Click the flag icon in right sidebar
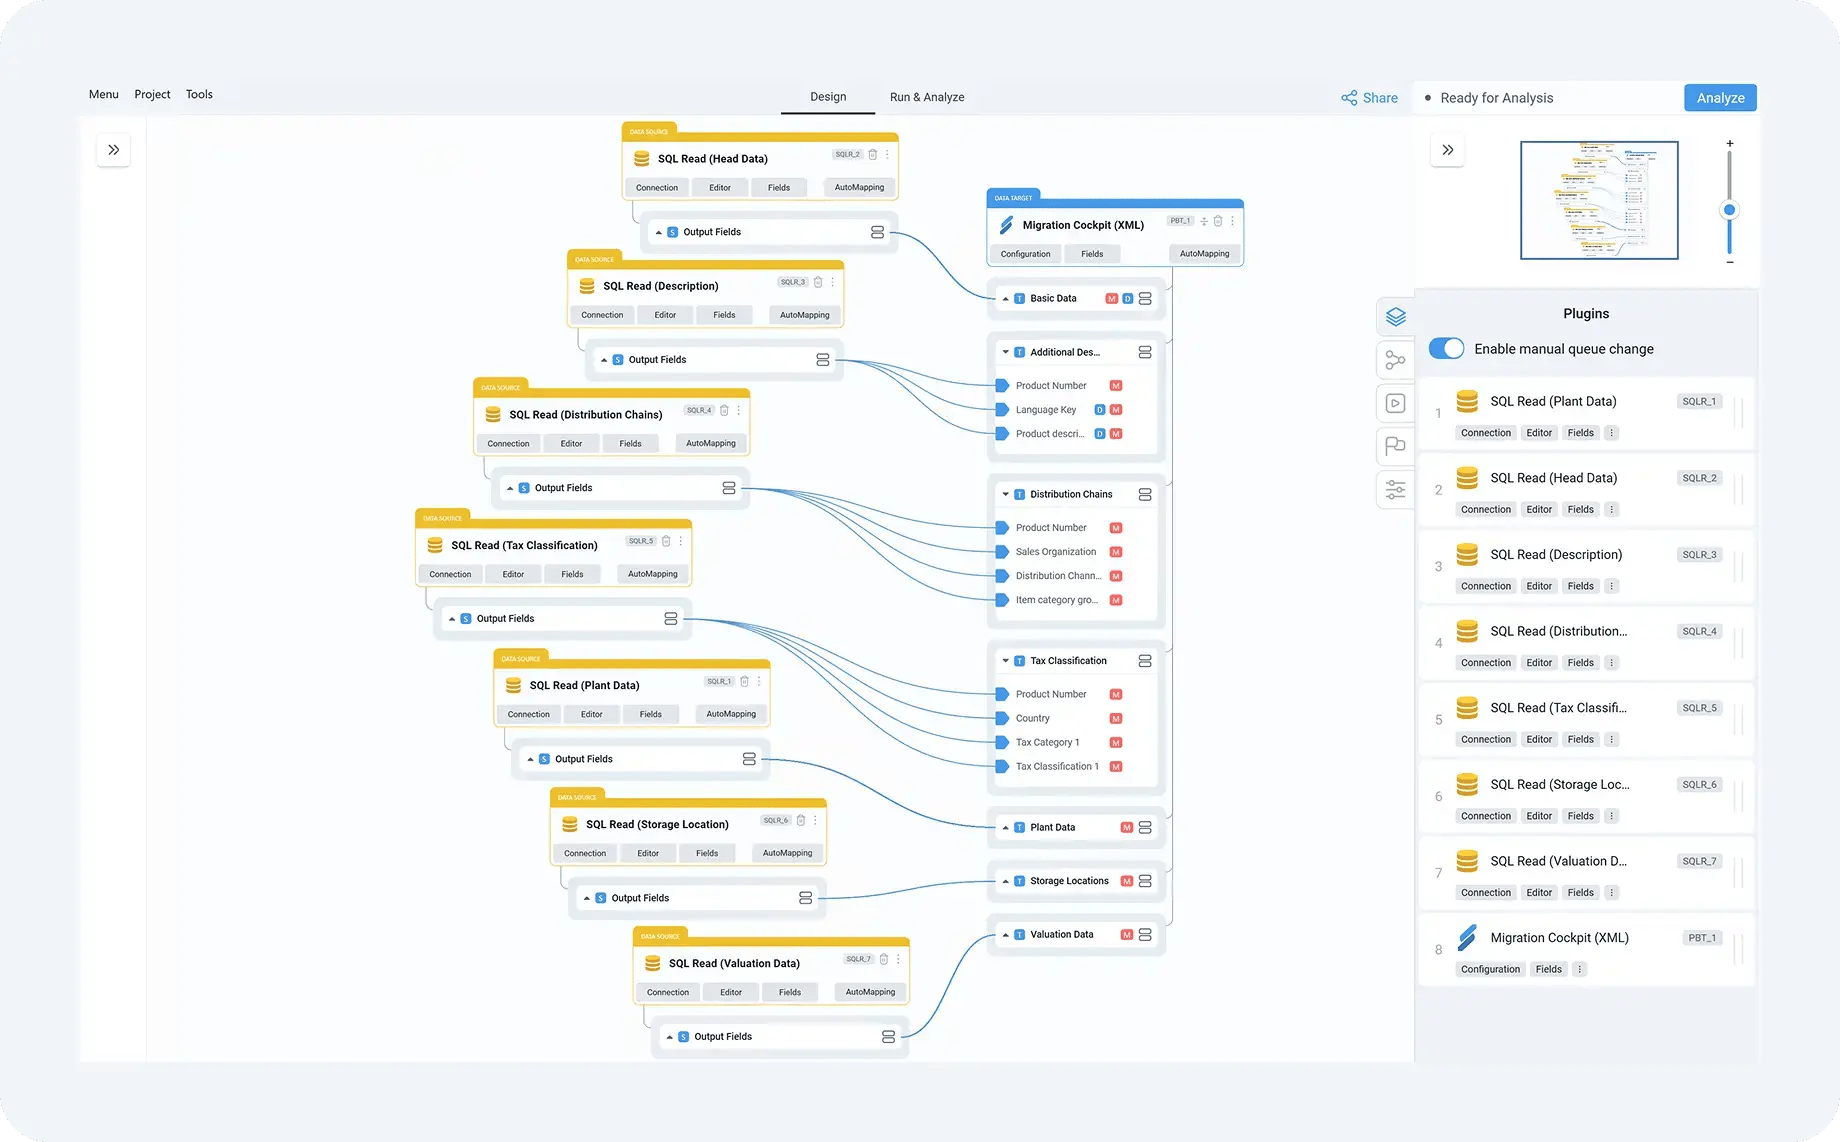 pos(1396,446)
